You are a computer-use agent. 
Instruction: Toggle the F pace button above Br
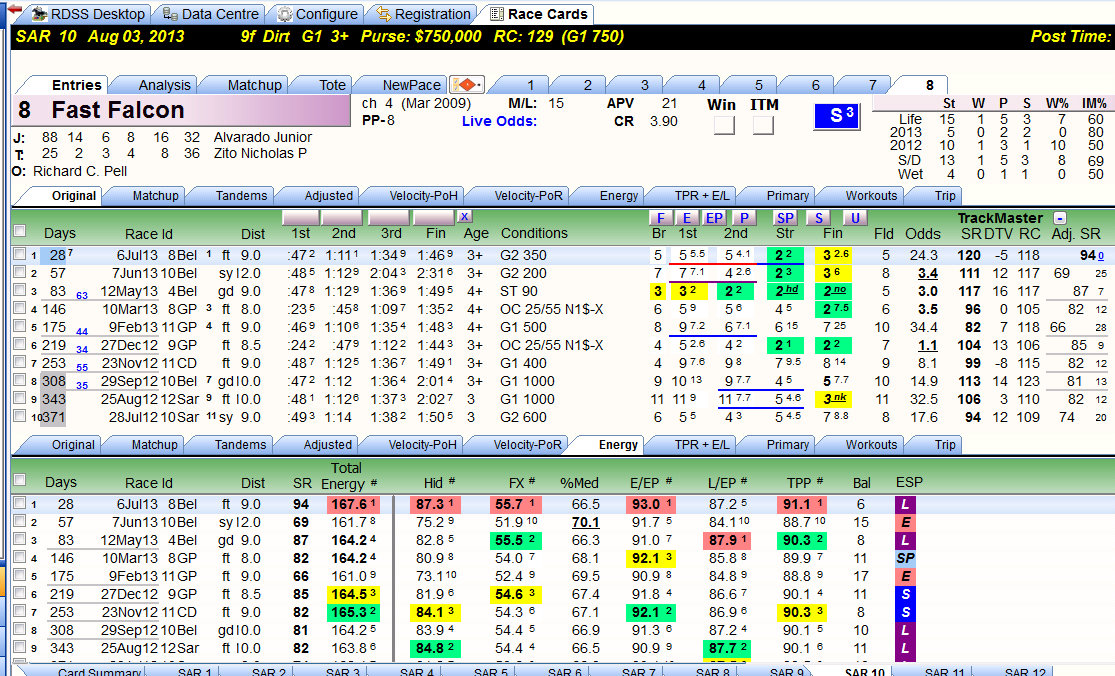point(661,218)
